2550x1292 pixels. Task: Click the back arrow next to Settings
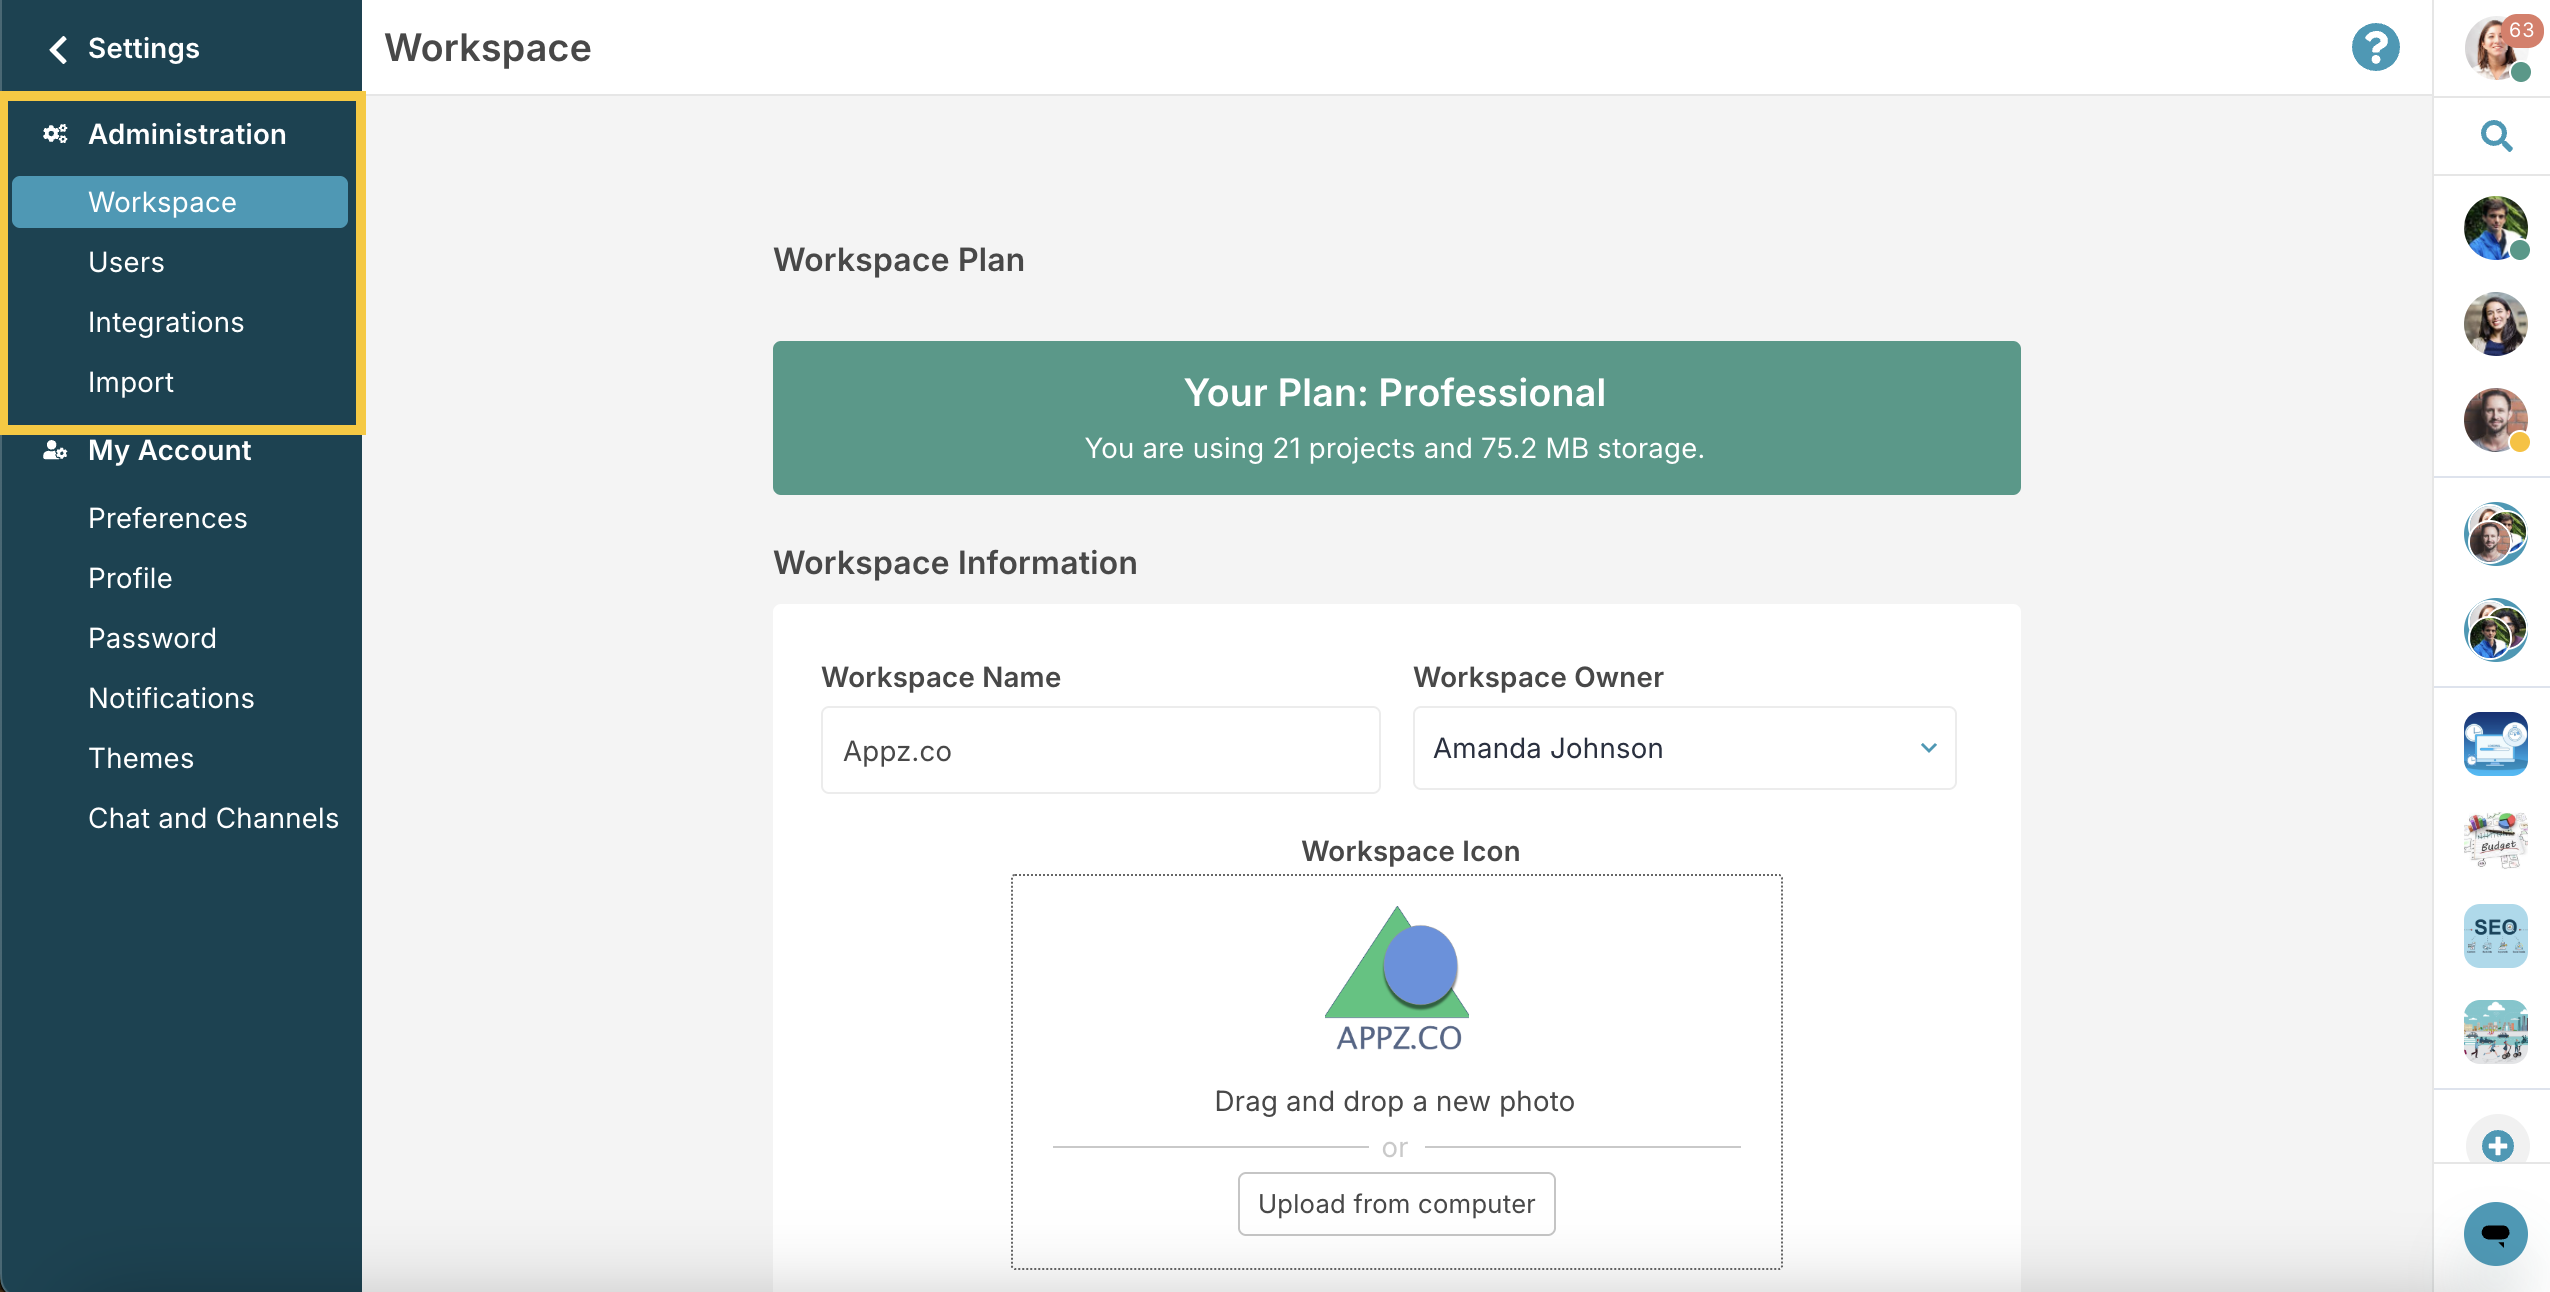click(x=58, y=49)
